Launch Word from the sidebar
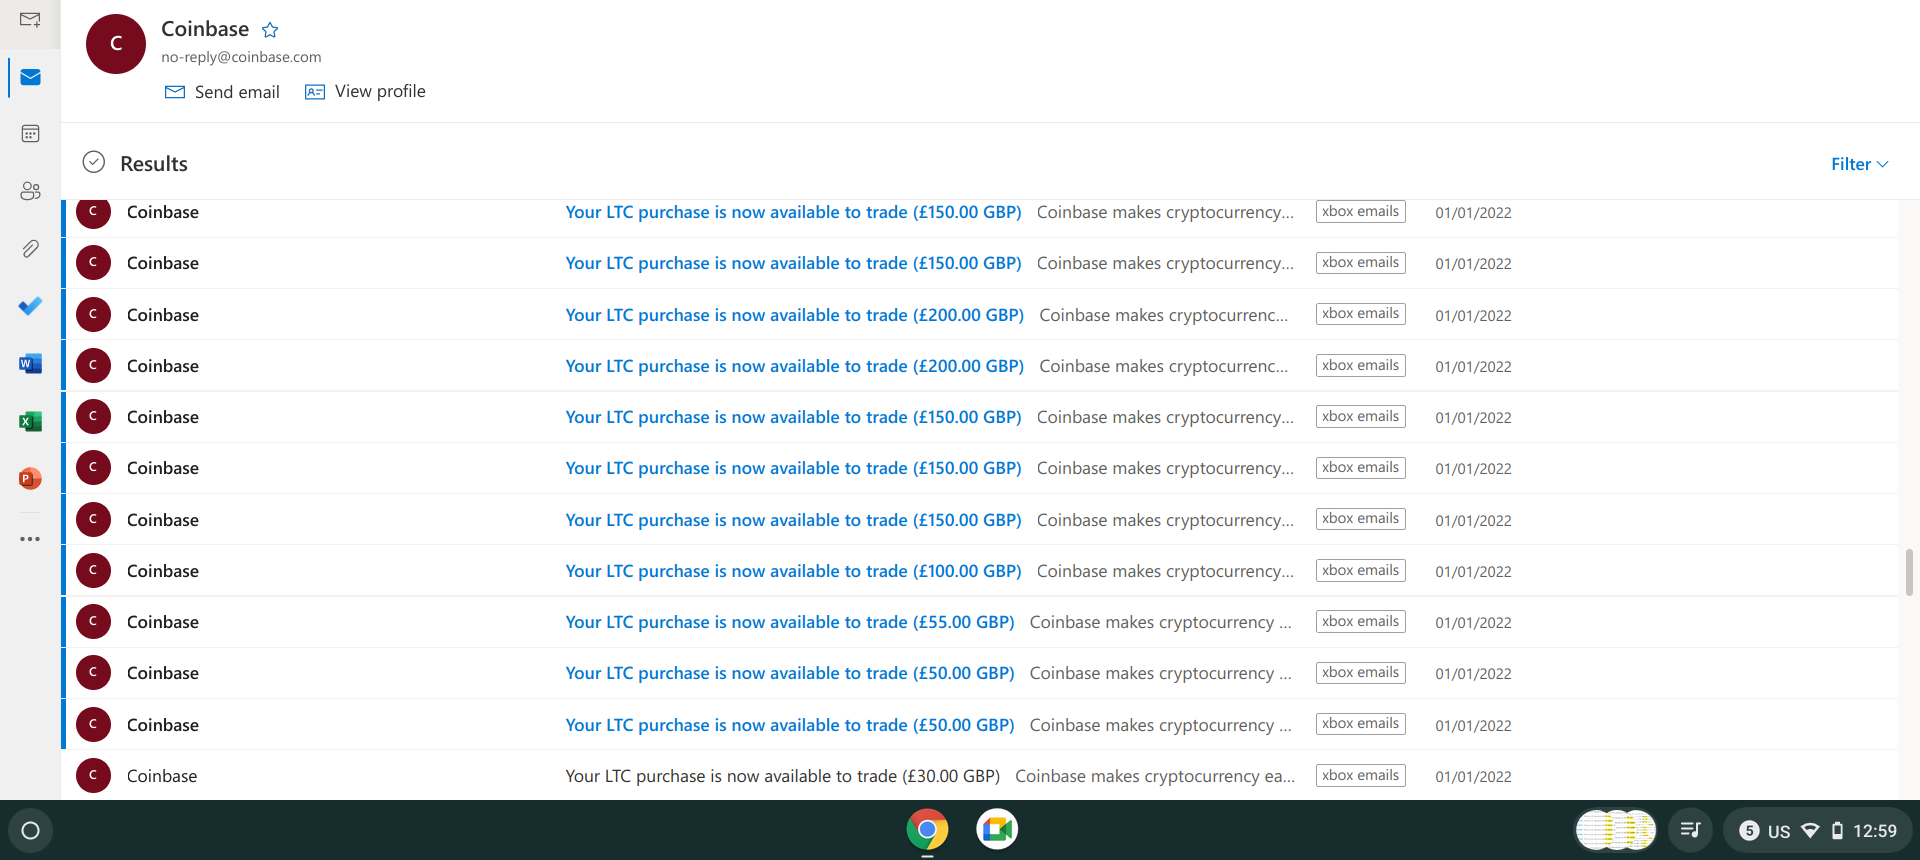1920x860 pixels. pyautogui.click(x=30, y=364)
